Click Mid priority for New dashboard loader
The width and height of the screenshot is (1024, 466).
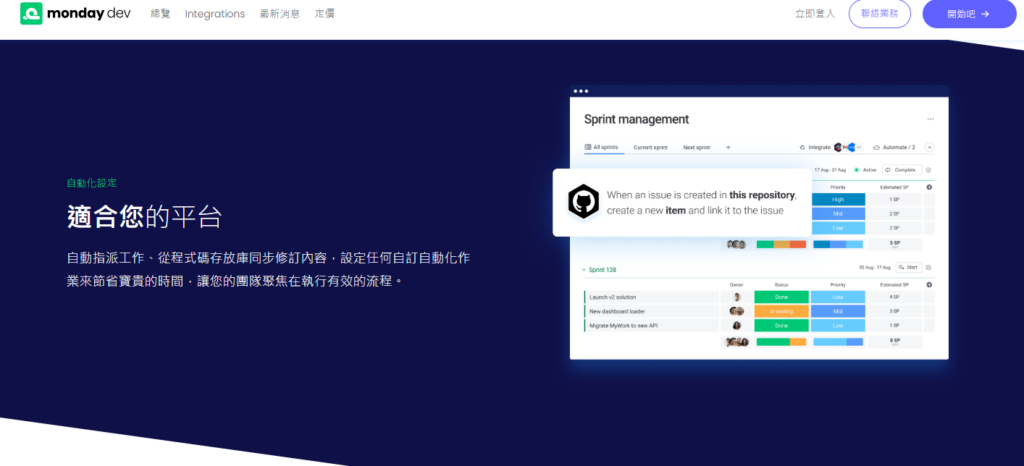click(838, 311)
